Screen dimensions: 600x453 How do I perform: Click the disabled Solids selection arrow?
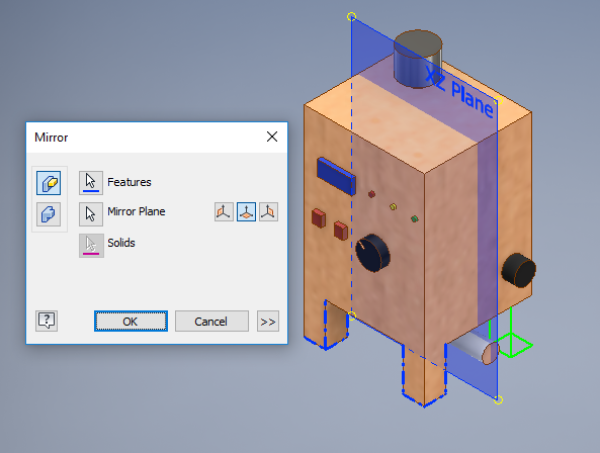tap(91, 245)
